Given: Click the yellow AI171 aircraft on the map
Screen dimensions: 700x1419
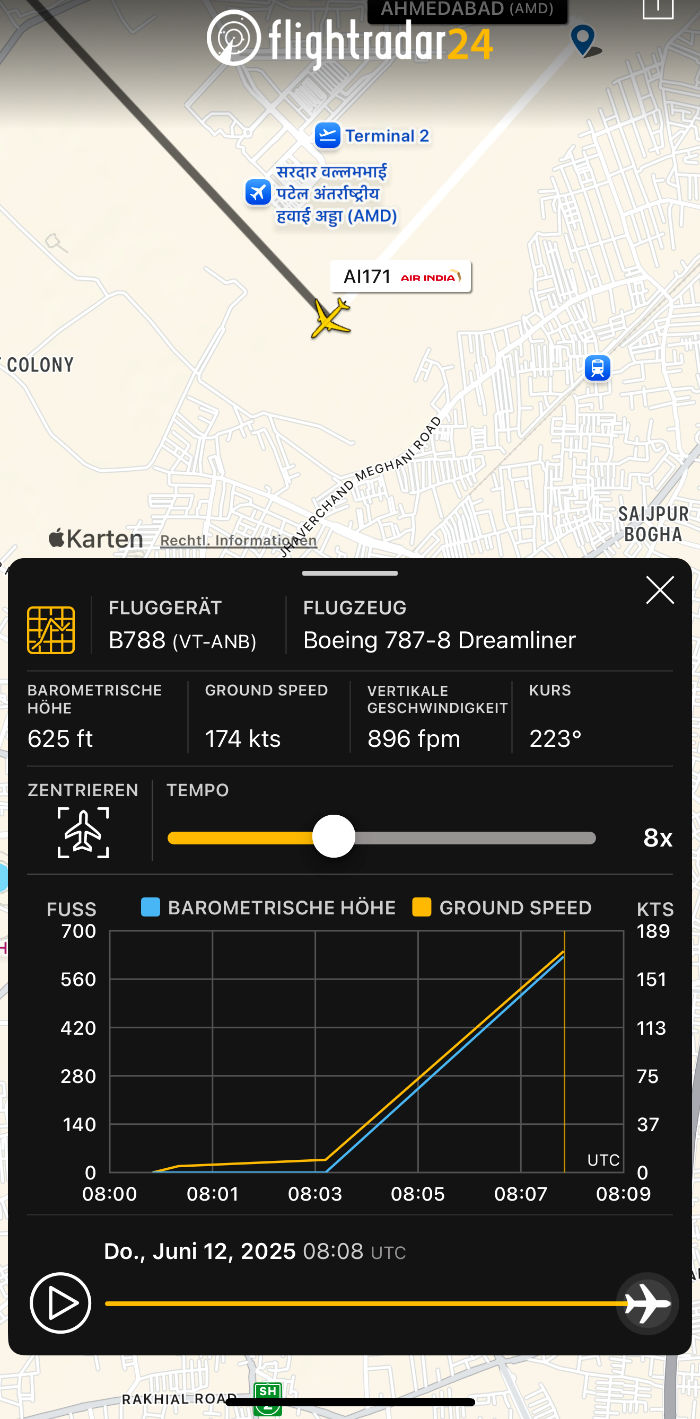Looking at the screenshot, I should [x=331, y=318].
